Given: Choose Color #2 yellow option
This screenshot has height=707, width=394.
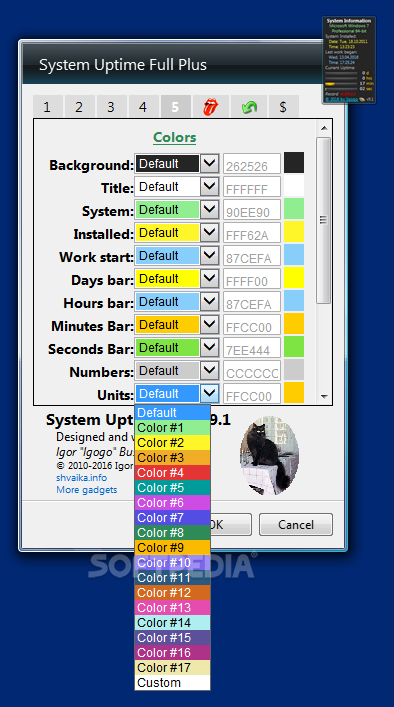Looking at the screenshot, I should click(173, 442).
